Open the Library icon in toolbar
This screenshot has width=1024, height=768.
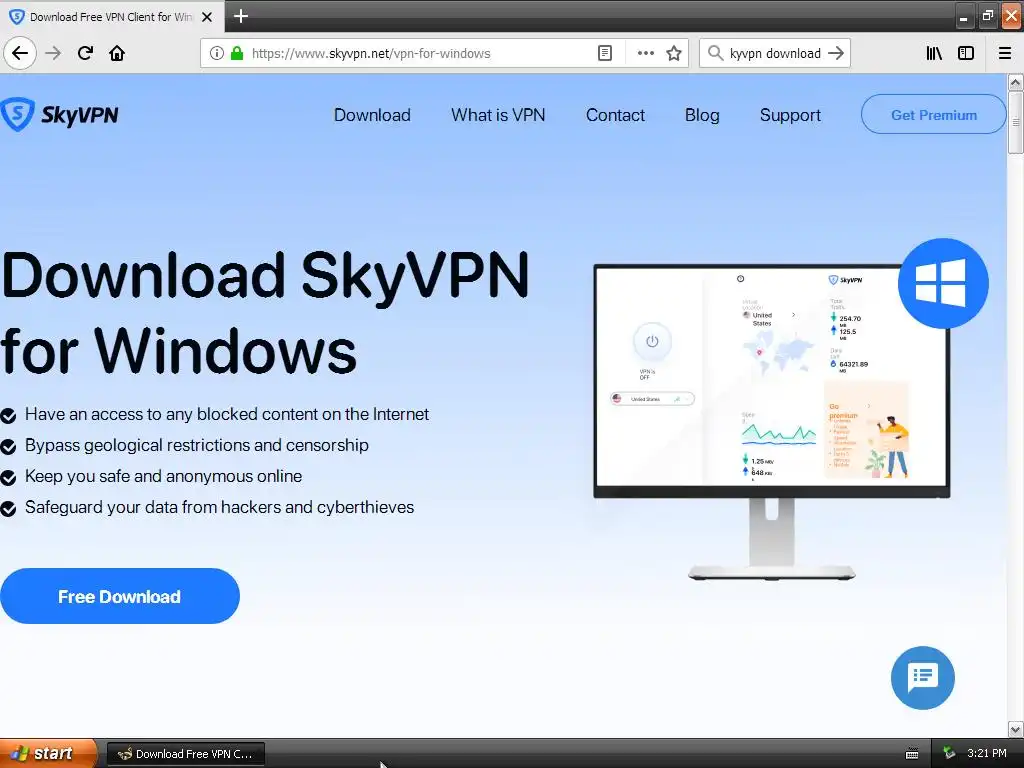point(934,53)
